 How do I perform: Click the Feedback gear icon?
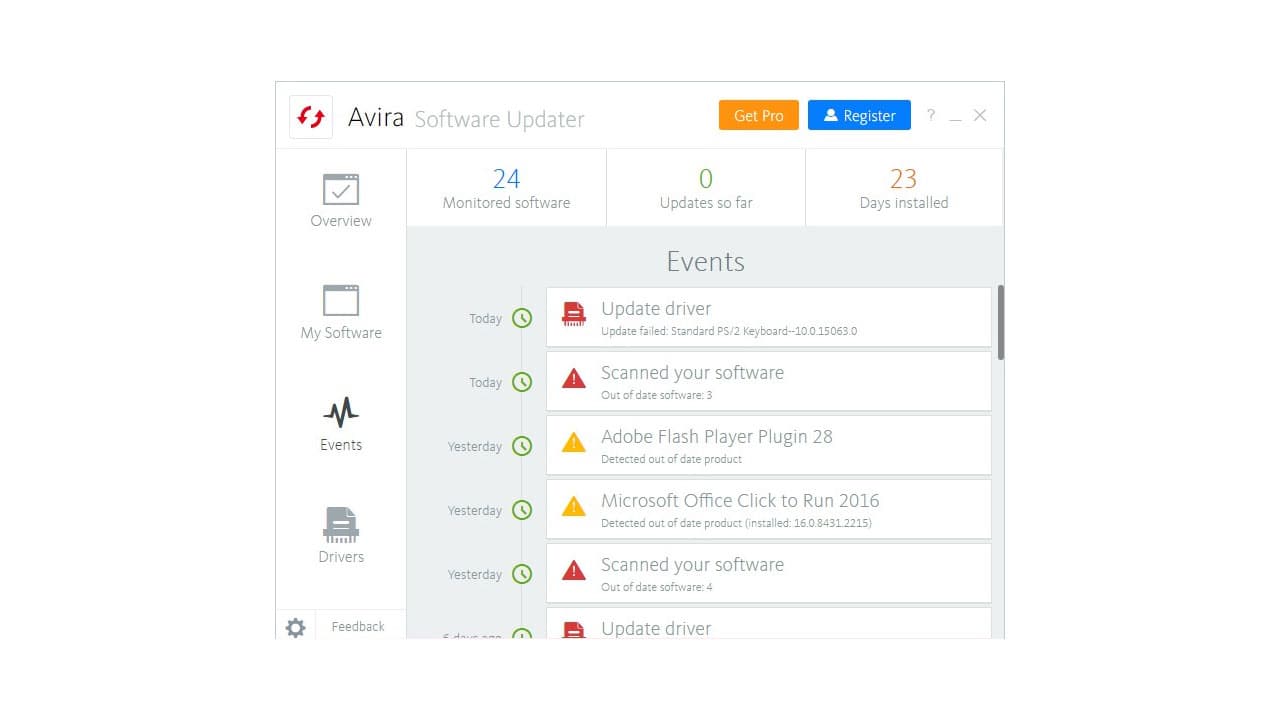point(295,627)
